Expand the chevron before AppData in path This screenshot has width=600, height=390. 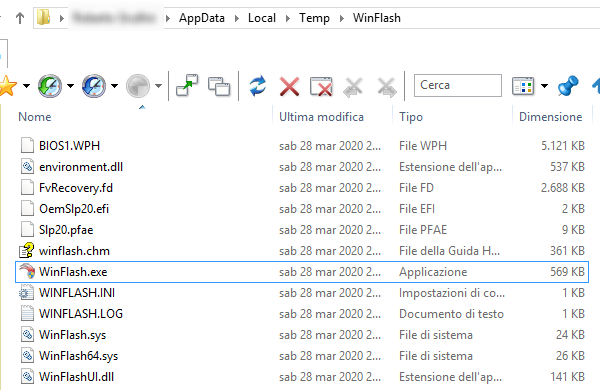[x=168, y=18]
